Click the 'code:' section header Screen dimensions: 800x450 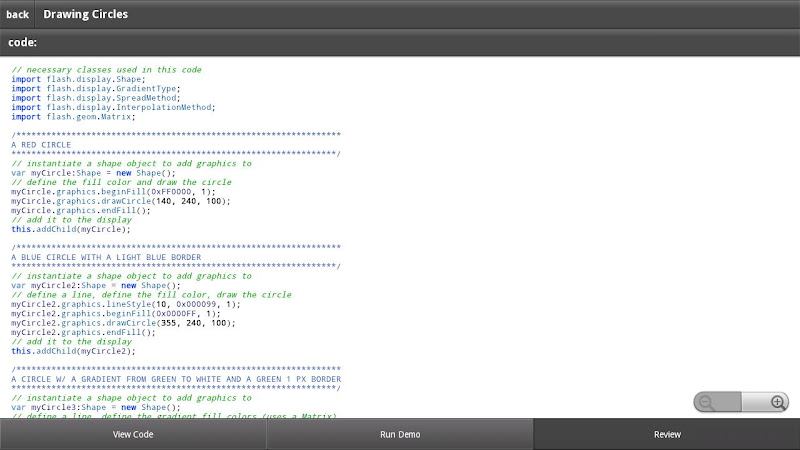[x=22, y=42]
